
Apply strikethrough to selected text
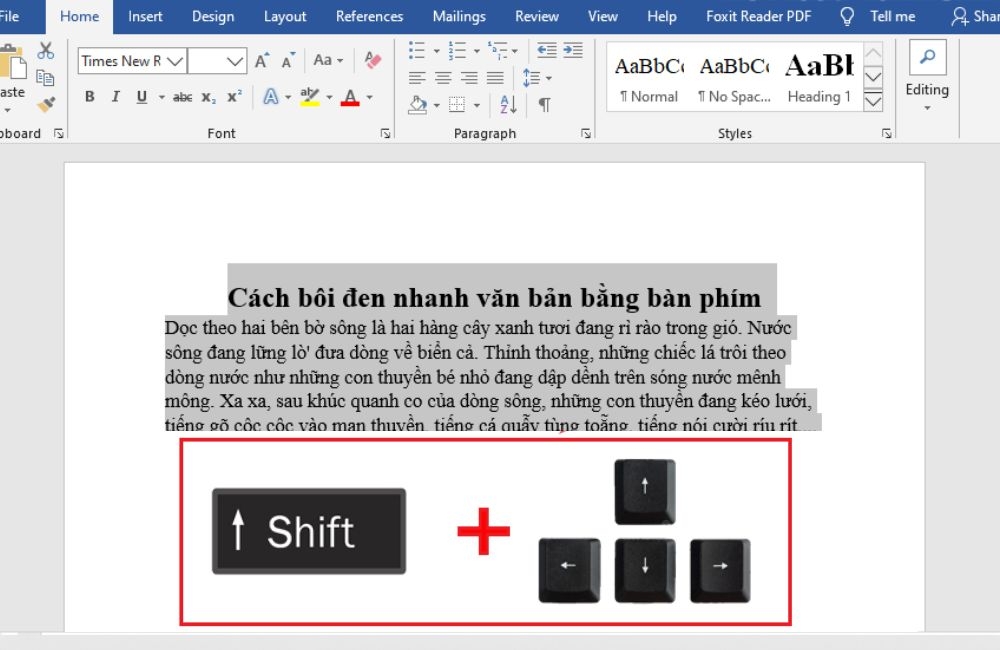(x=184, y=96)
